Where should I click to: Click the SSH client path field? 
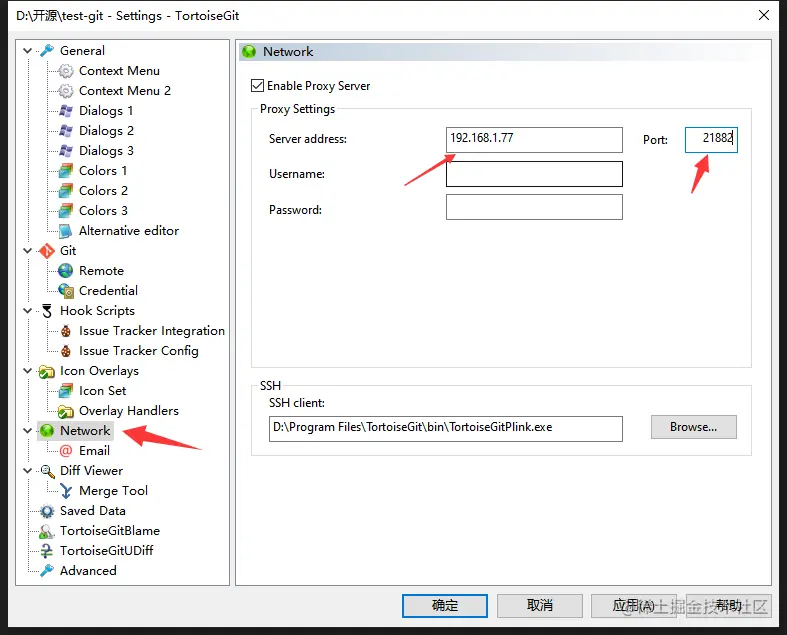pos(446,429)
